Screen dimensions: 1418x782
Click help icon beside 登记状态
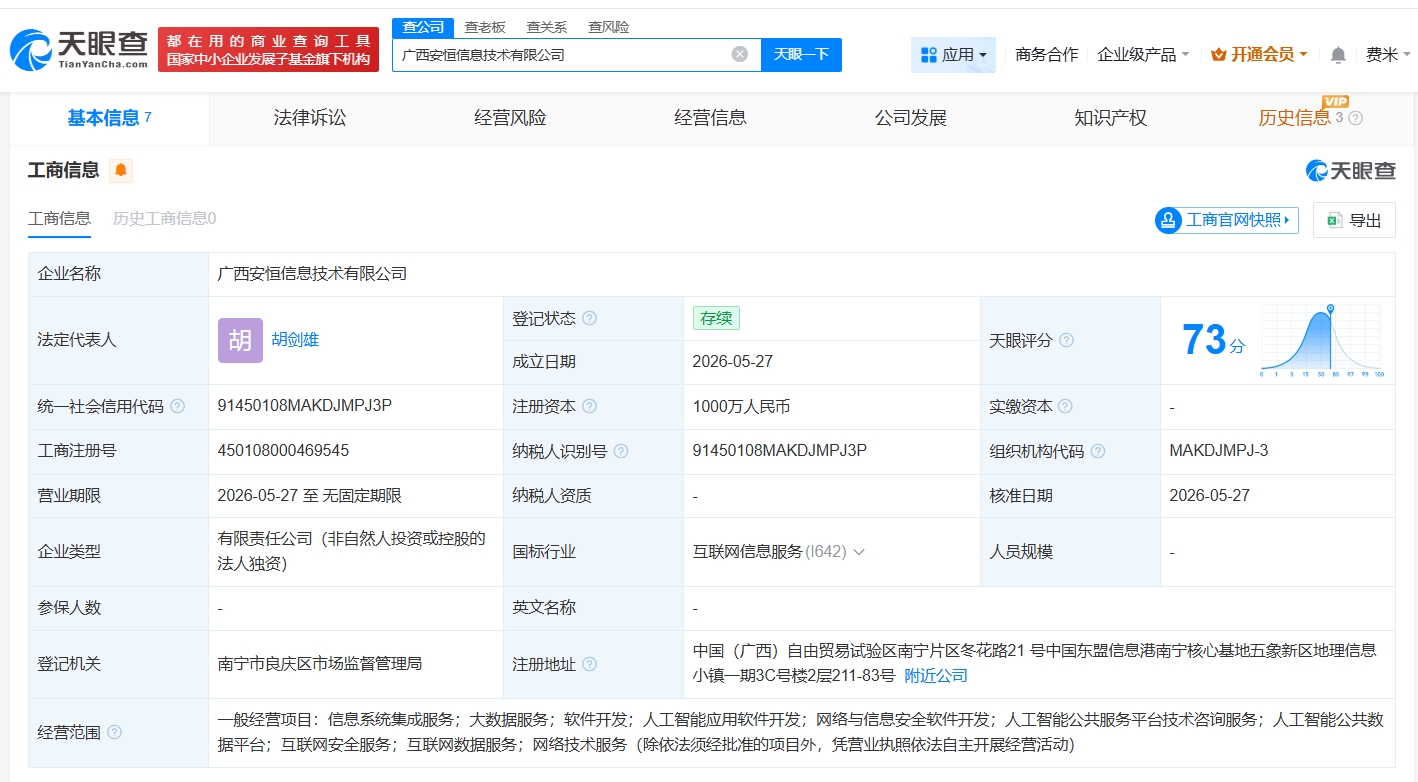click(x=589, y=318)
